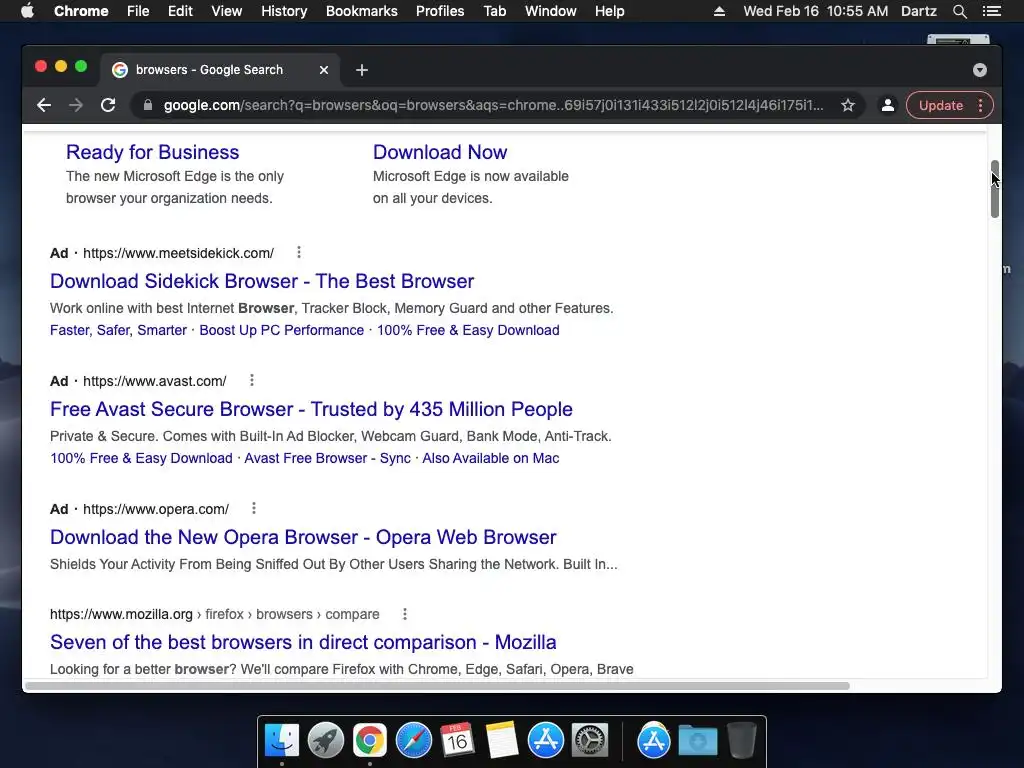
Task: Open the File menu
Action: 138,11
